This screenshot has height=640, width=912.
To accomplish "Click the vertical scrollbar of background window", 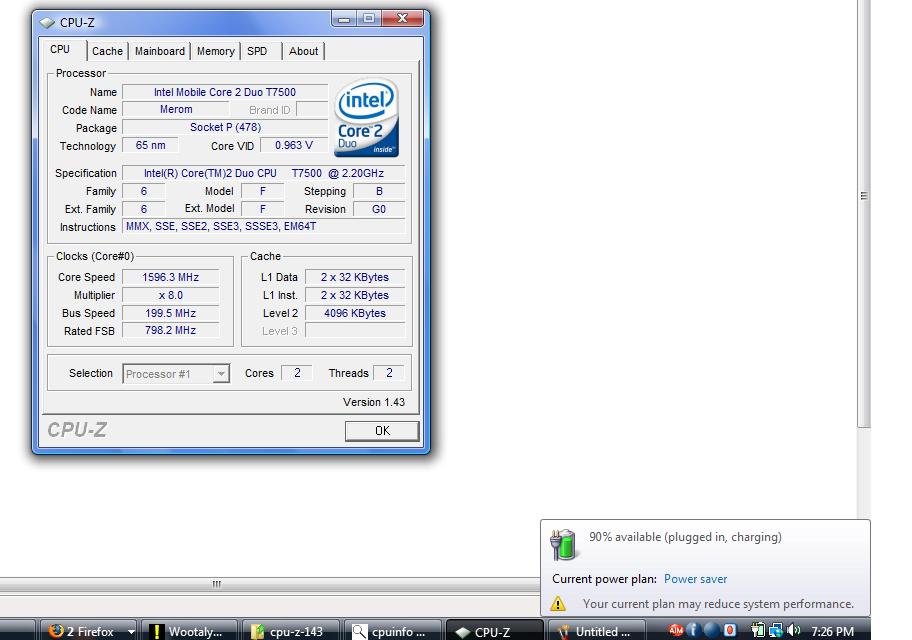I will [864, 214].
